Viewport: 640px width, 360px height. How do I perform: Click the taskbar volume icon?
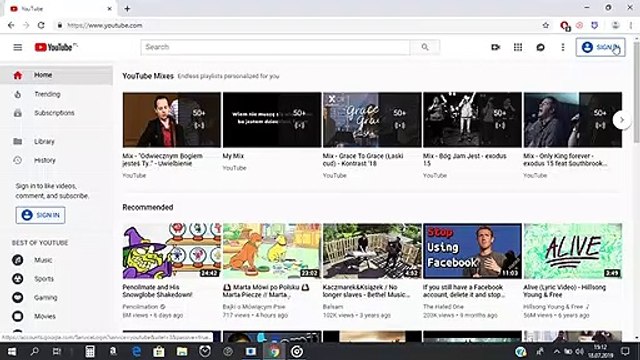579,351
